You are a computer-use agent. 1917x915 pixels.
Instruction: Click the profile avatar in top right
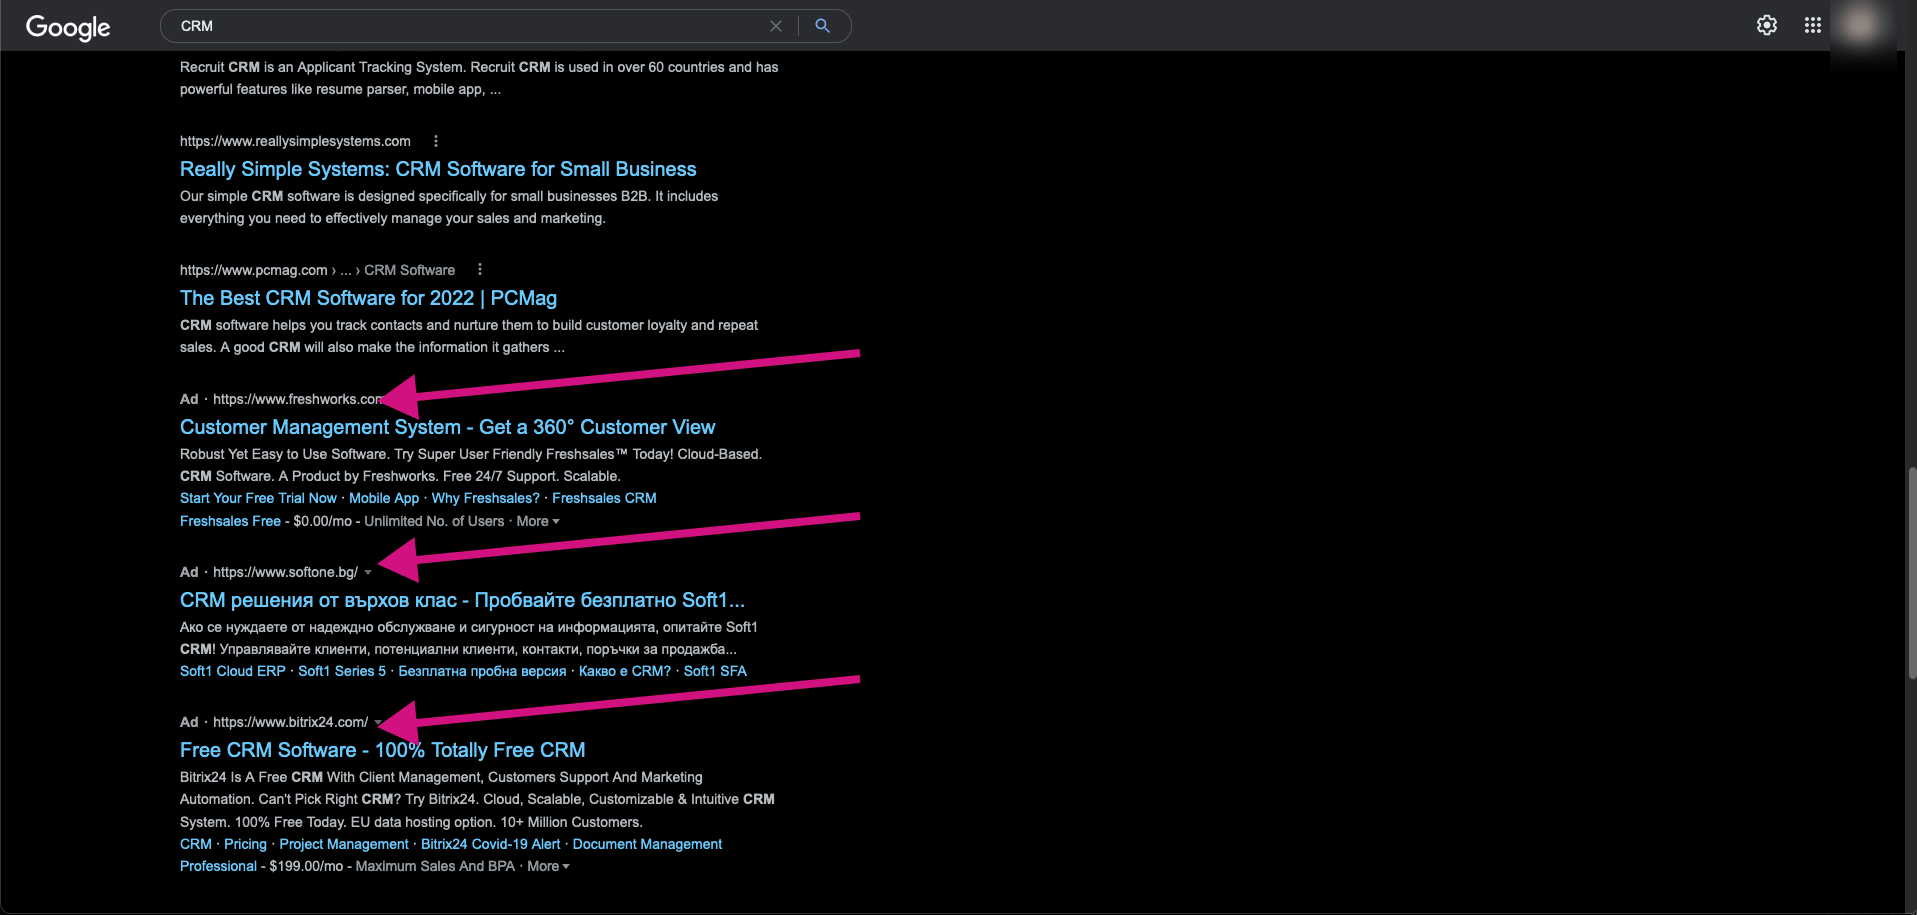[1860, 25]
